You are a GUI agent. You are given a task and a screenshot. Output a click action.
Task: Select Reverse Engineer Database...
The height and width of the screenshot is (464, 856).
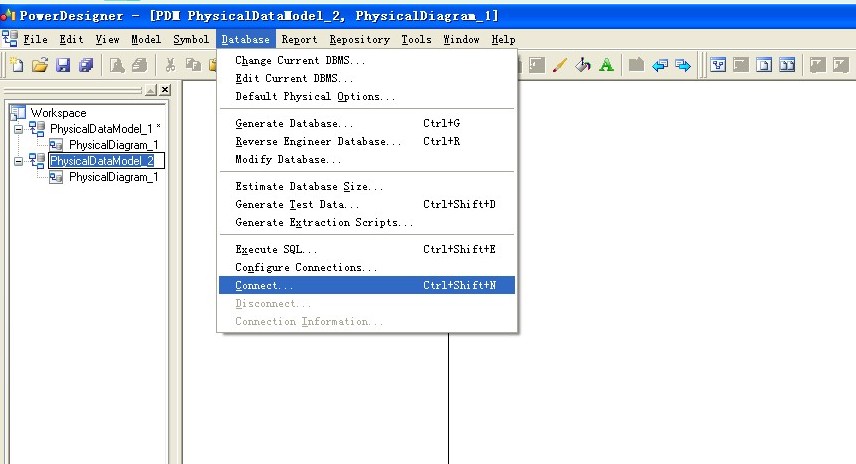tap(367, 141)
